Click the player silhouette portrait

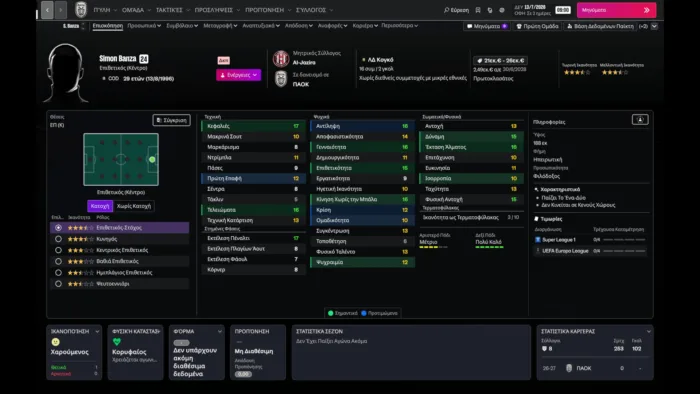point(66,73)
